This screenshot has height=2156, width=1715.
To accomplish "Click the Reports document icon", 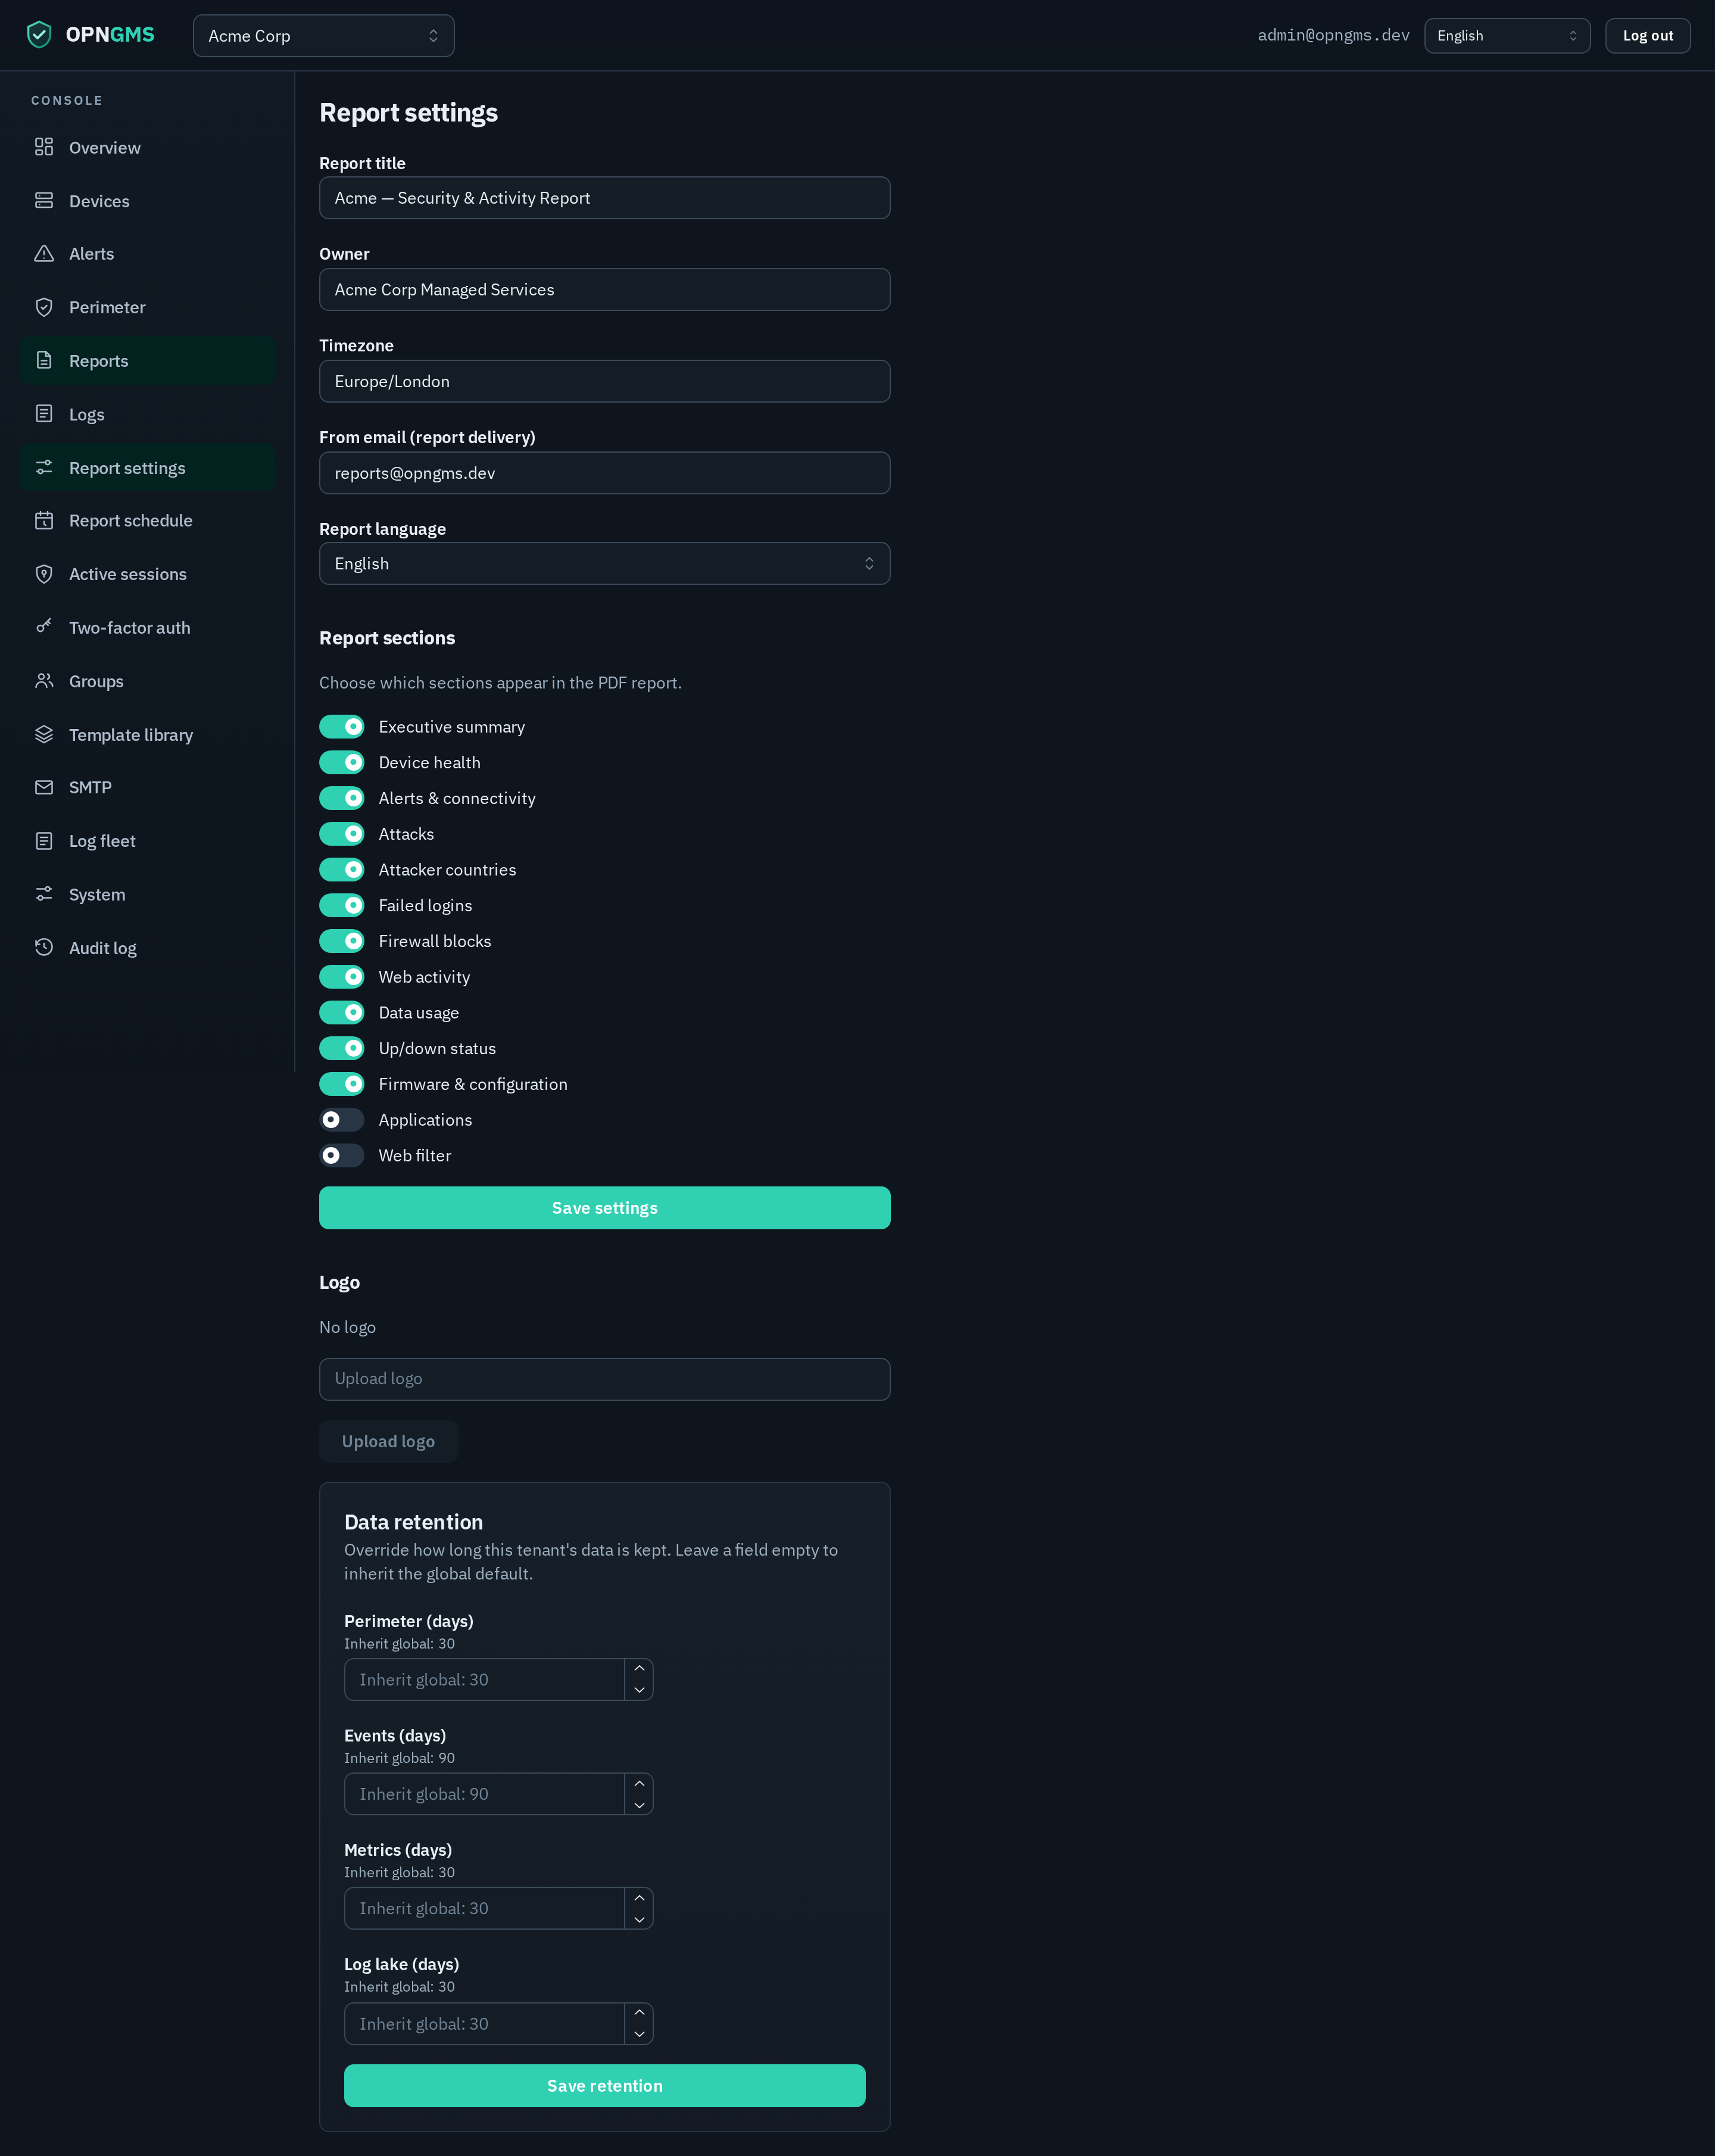I will click(x=44, y=361).
